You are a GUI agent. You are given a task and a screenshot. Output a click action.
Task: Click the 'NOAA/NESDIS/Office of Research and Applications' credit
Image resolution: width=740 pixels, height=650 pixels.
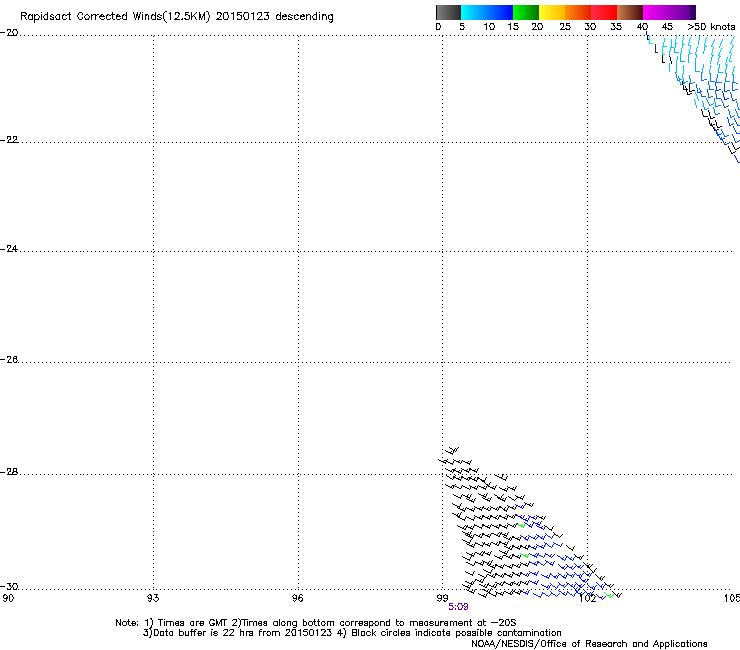coord(589,644)
